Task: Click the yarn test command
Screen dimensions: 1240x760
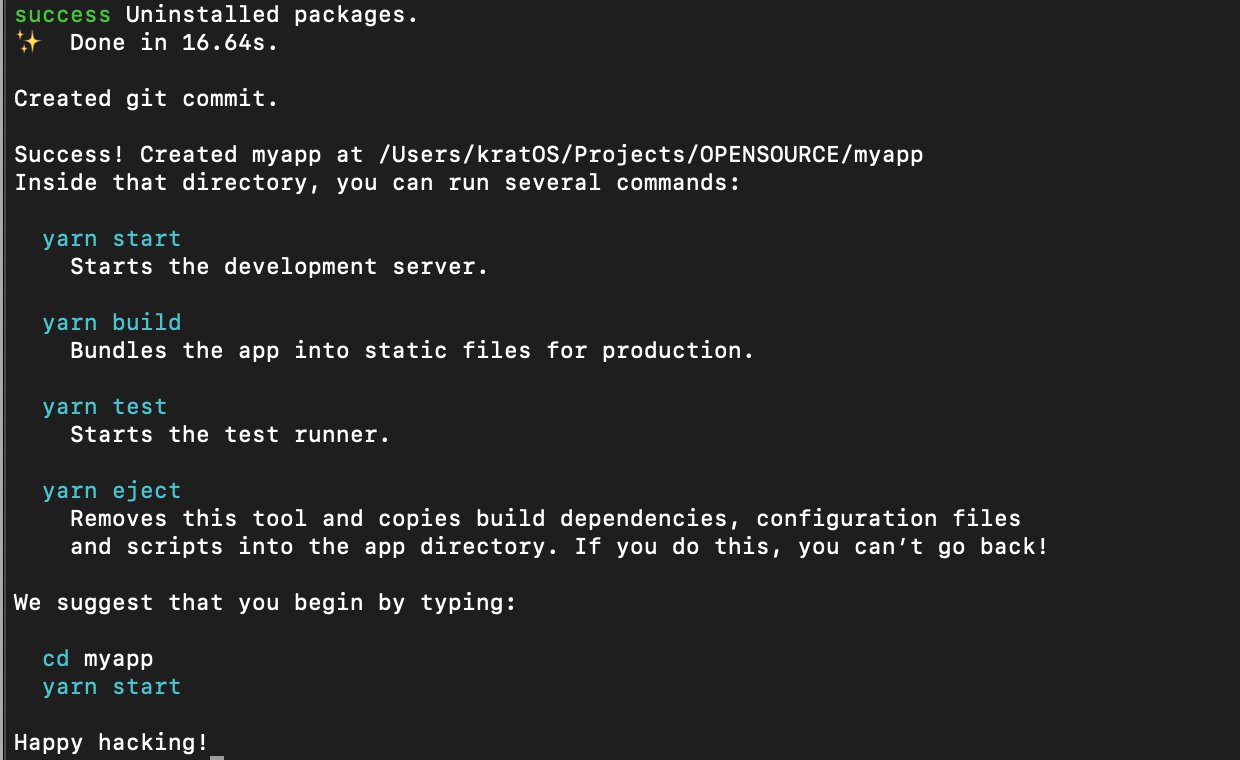Action: point(104,407)
